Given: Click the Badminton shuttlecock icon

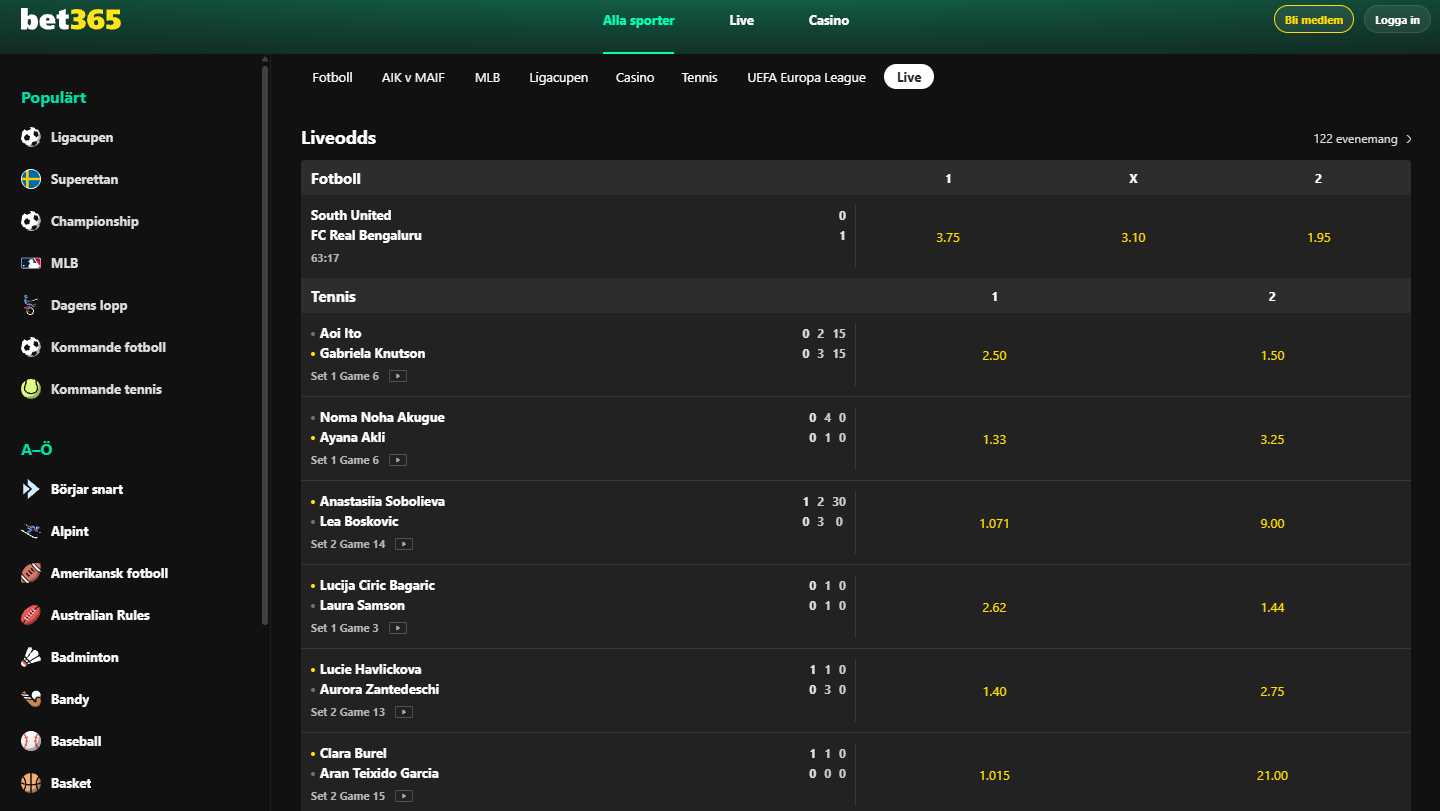Looking at the screenshot, I should coord(31,657).
